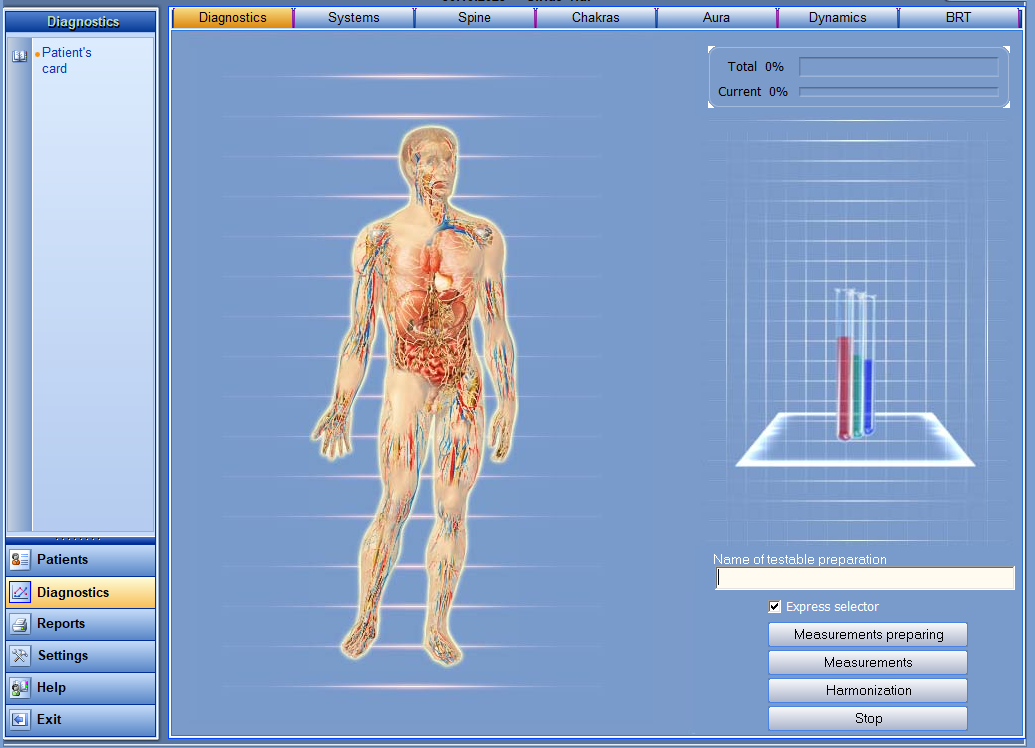Click the Diagnostics chart icon in sidebar
This screenshot has width=1035, height=748.
pyautogui.click(x=20, y=592)
